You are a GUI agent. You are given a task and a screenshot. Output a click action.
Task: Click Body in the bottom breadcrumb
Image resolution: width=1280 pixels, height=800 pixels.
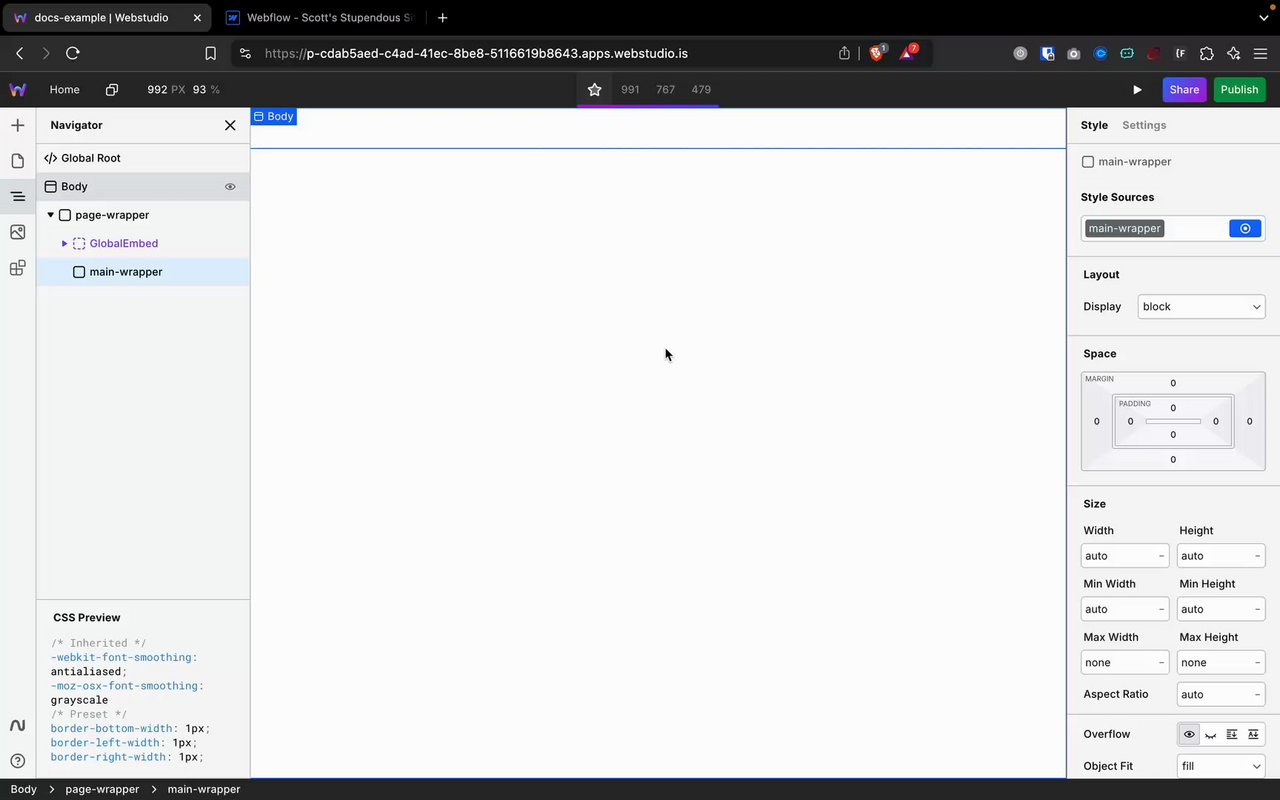pos(24,789)
